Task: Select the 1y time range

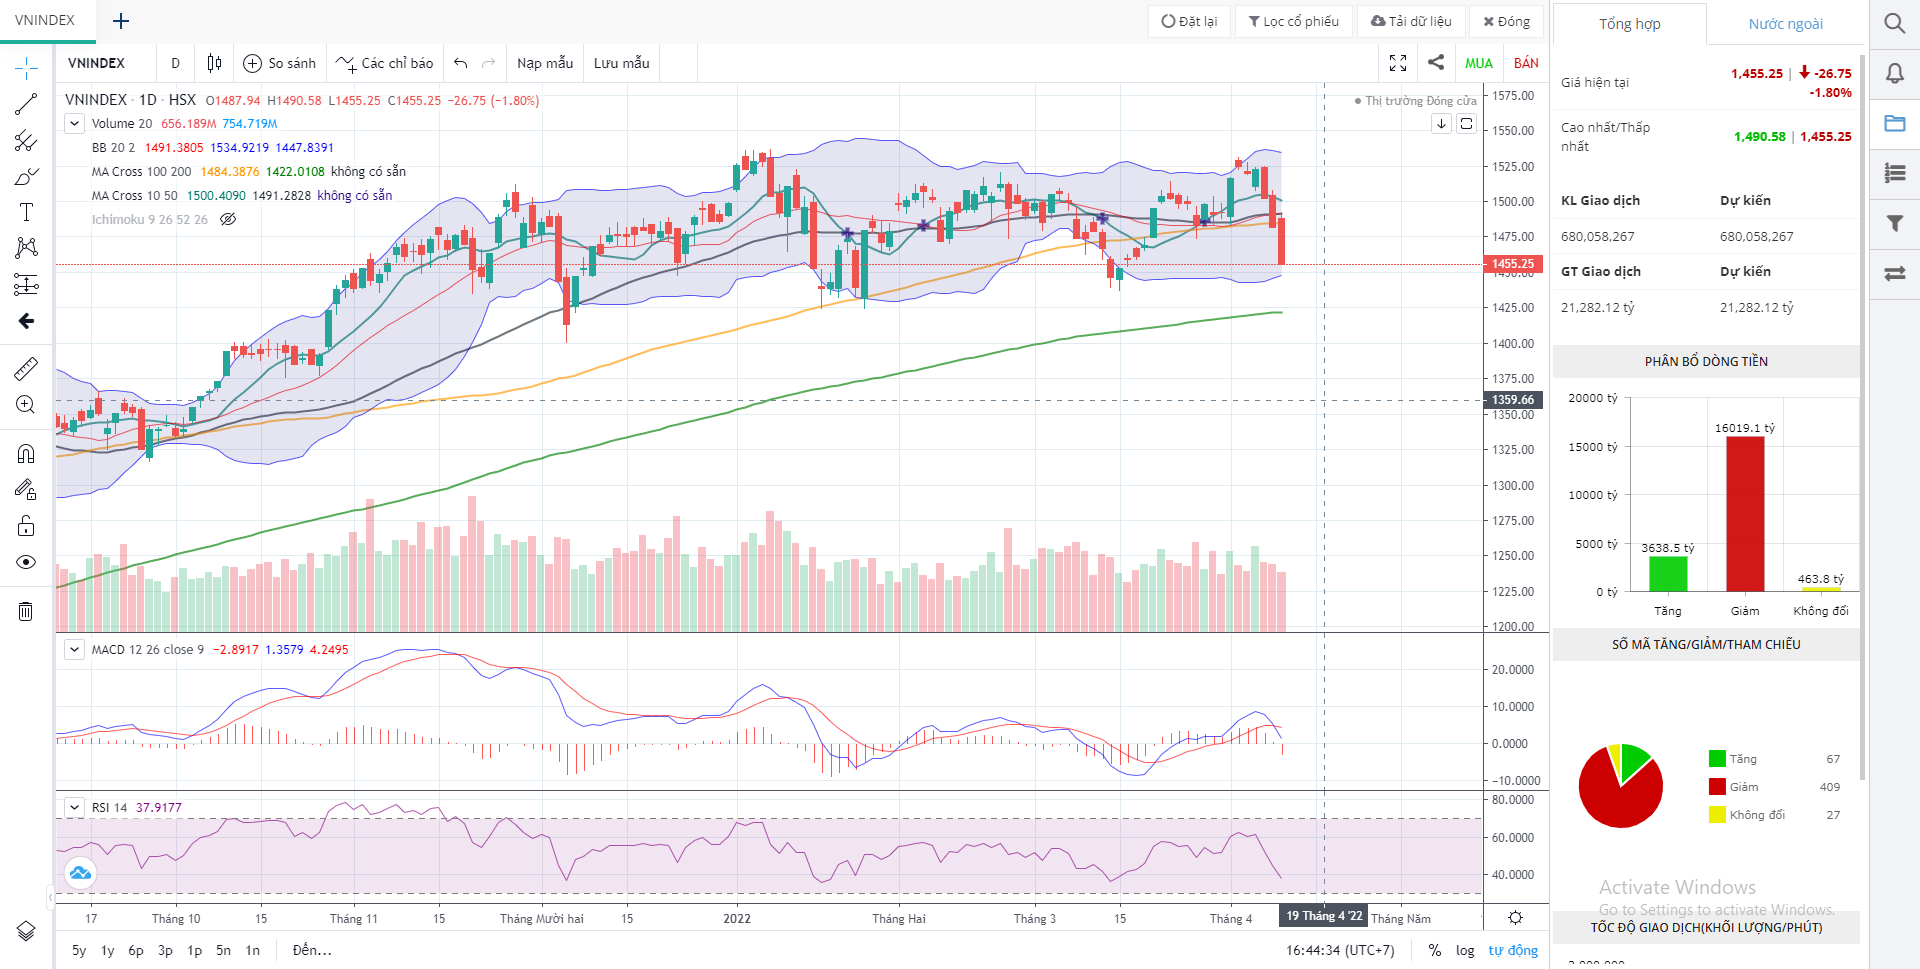Action: click(x=107, y=950)
